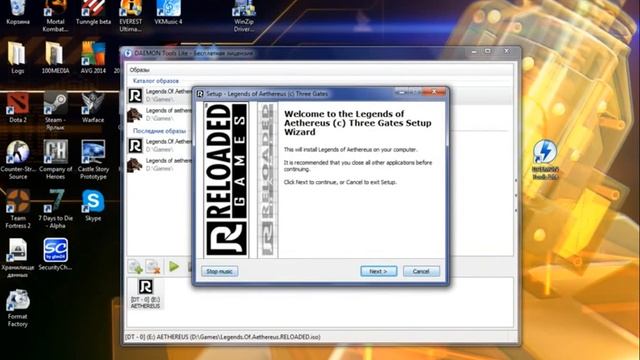640x360 pixels.
Task: Select the VKMusic 4 desktop shortcut
Action: pyautogui.click(x=168, y=13)
